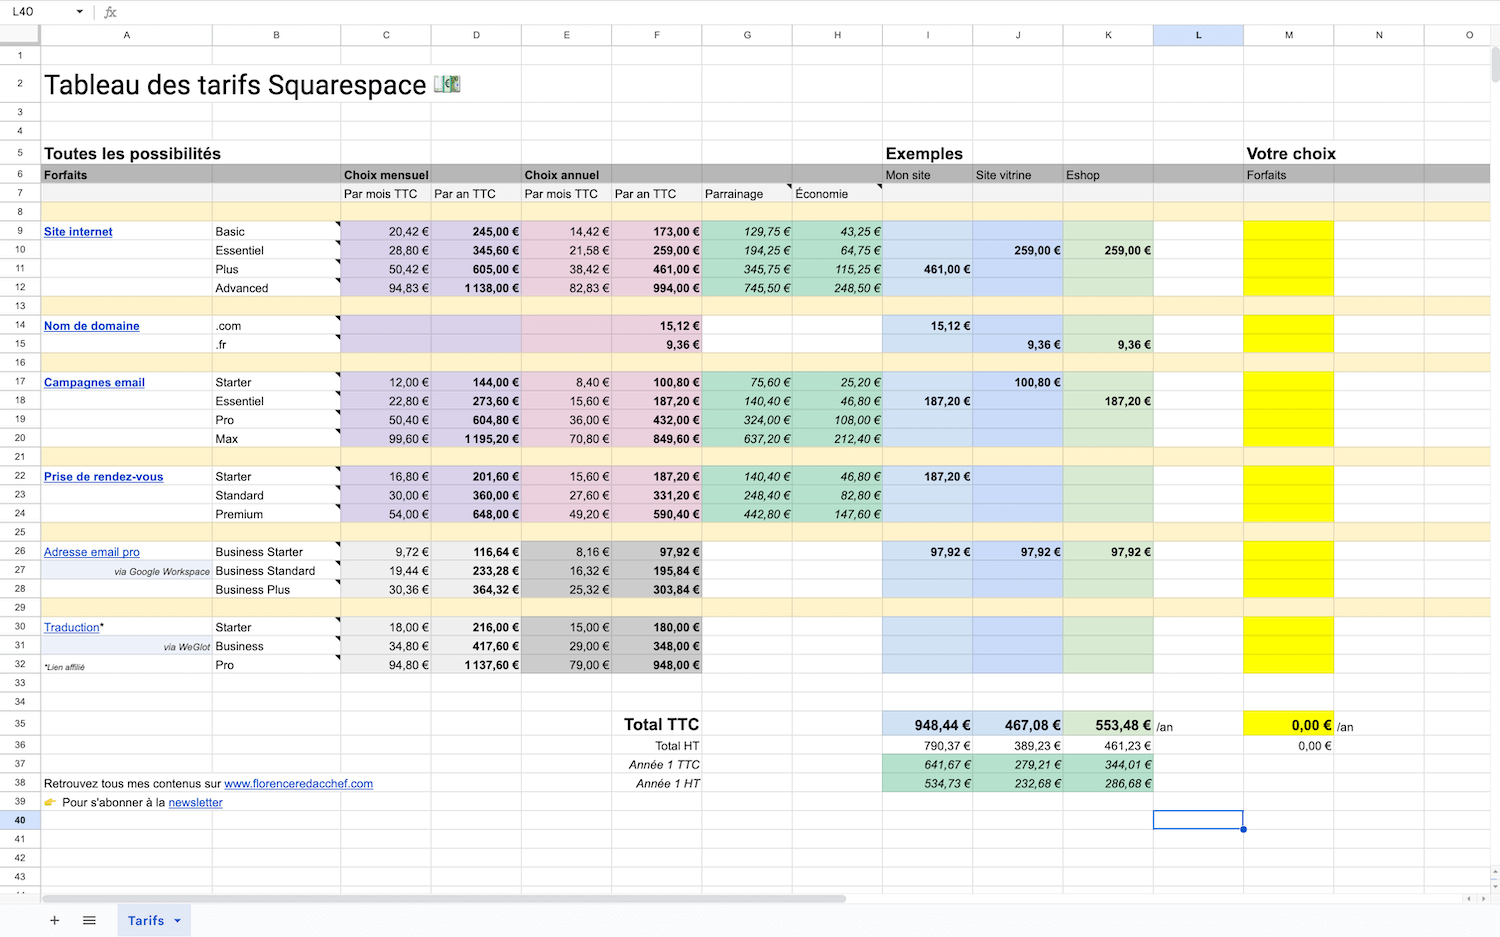
Task: Select the 745,50 € parrainage cell
Action: click(x=747, y=288)
